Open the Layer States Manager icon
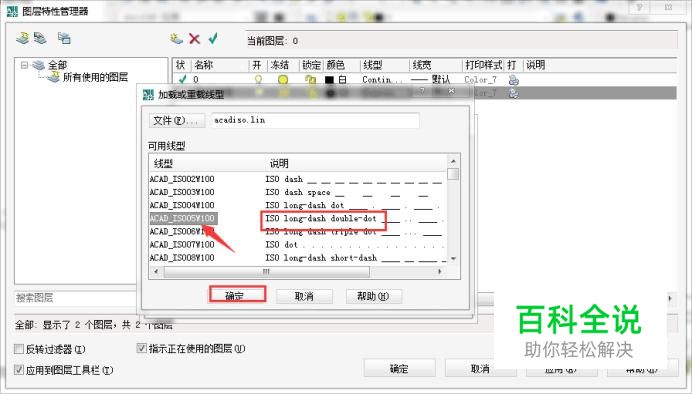 click(x=64, y=38)
